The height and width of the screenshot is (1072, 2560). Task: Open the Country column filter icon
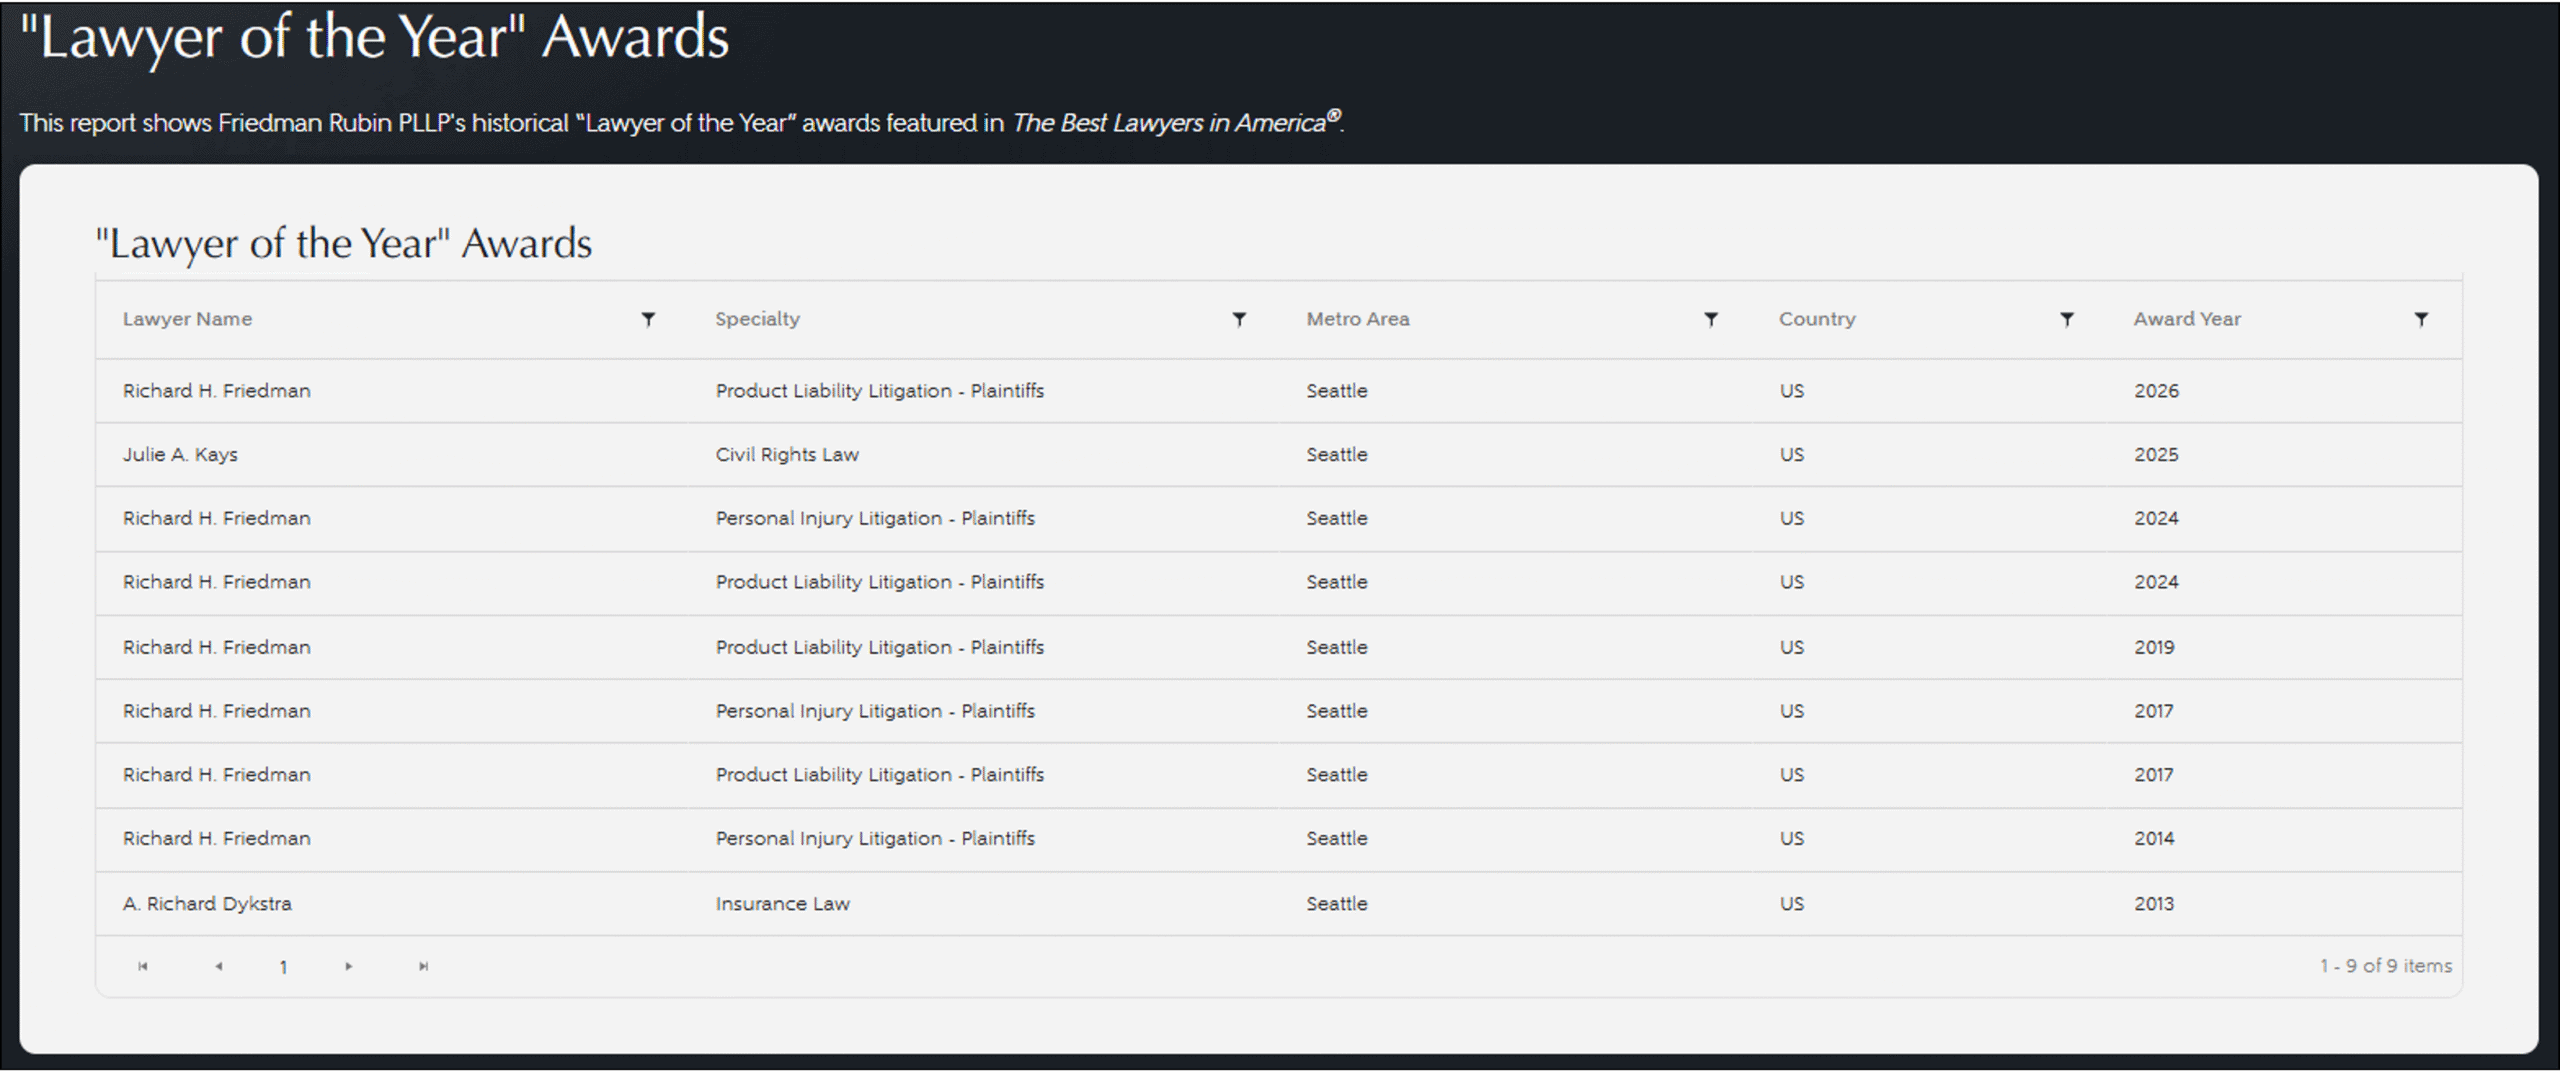[x=2067, y=319]
